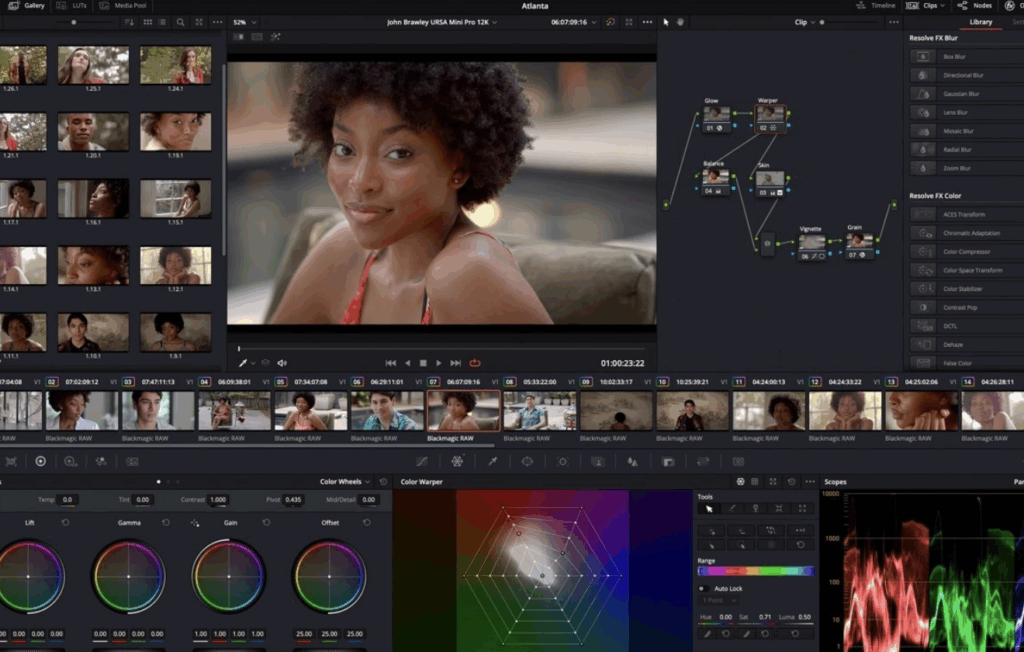Image resolution: width=1024 pixels, height=652 pixels.
Task: Toggle the loop playback button
Action: (475, 363)
